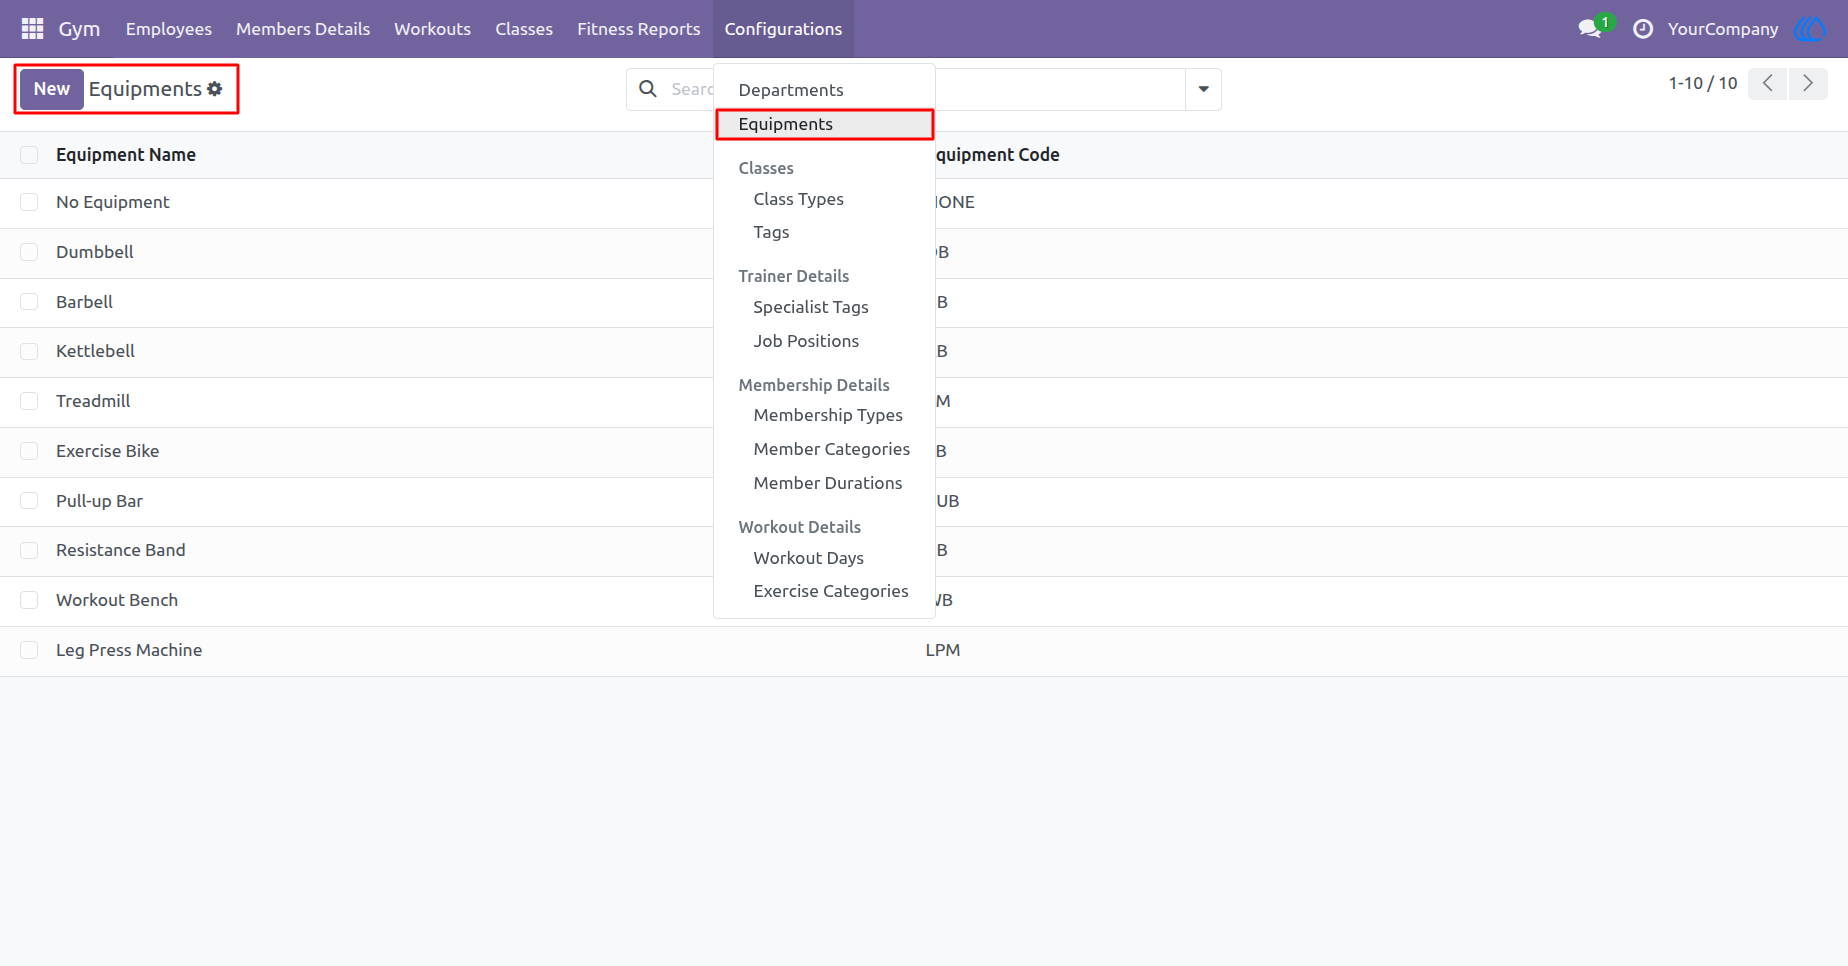Open the Fitness Reports menu
Screen dimensions: 1848x966
(638, 29)
